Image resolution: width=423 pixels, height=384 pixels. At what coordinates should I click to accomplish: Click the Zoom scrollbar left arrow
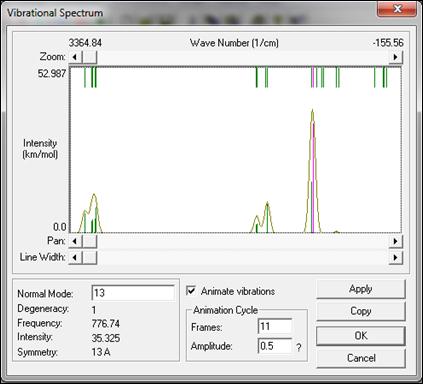(75, 57)
